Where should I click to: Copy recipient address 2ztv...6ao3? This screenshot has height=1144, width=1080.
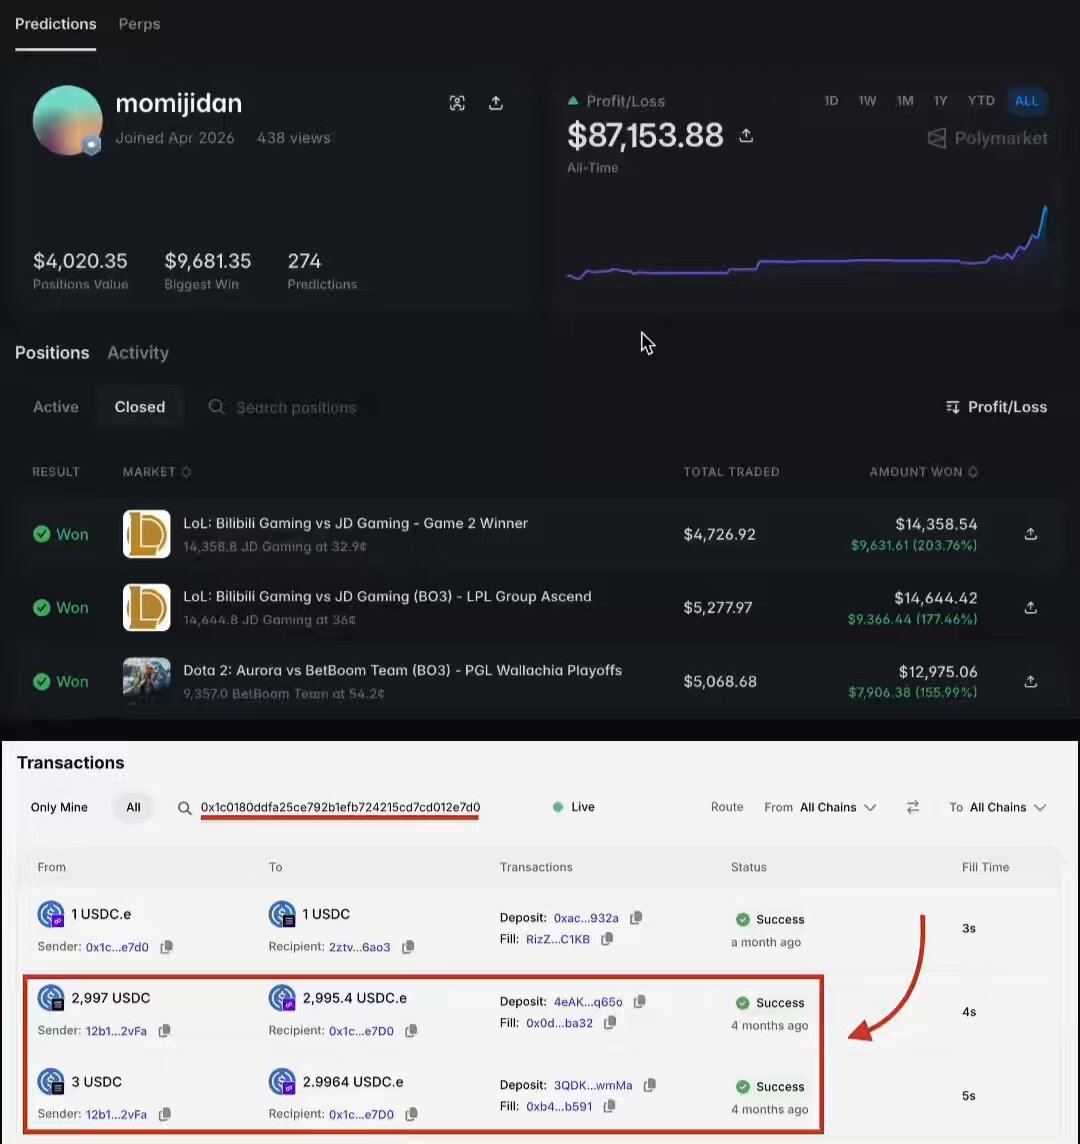[408, 947]
